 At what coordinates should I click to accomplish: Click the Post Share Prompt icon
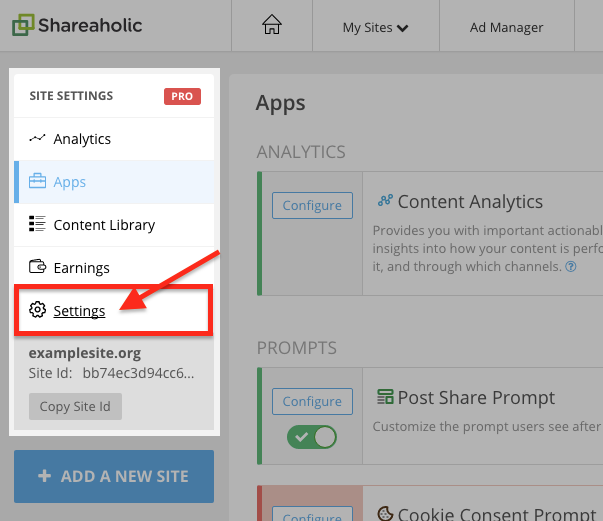pos(385,397)
